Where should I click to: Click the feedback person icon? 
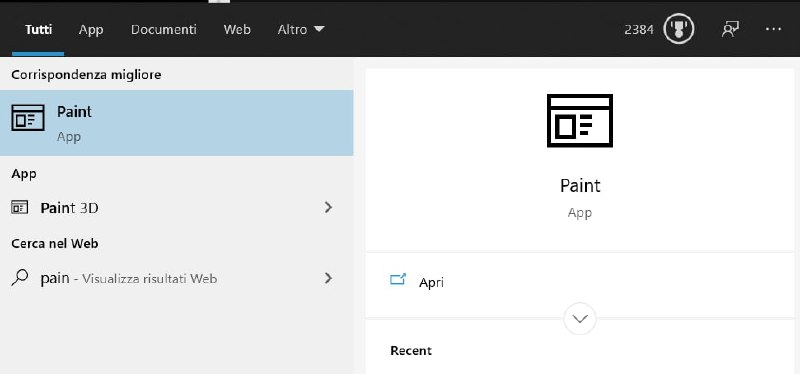coord(730,29)
